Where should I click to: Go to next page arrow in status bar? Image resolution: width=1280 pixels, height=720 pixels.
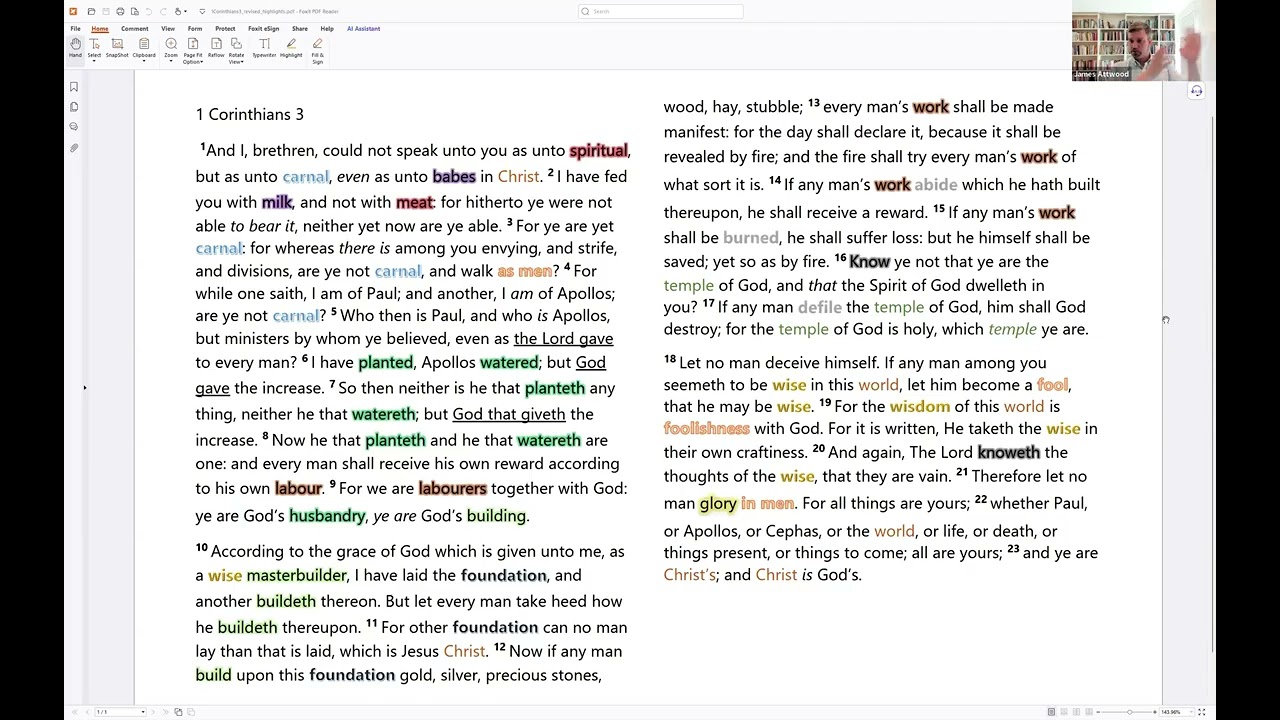click(155, 712)
